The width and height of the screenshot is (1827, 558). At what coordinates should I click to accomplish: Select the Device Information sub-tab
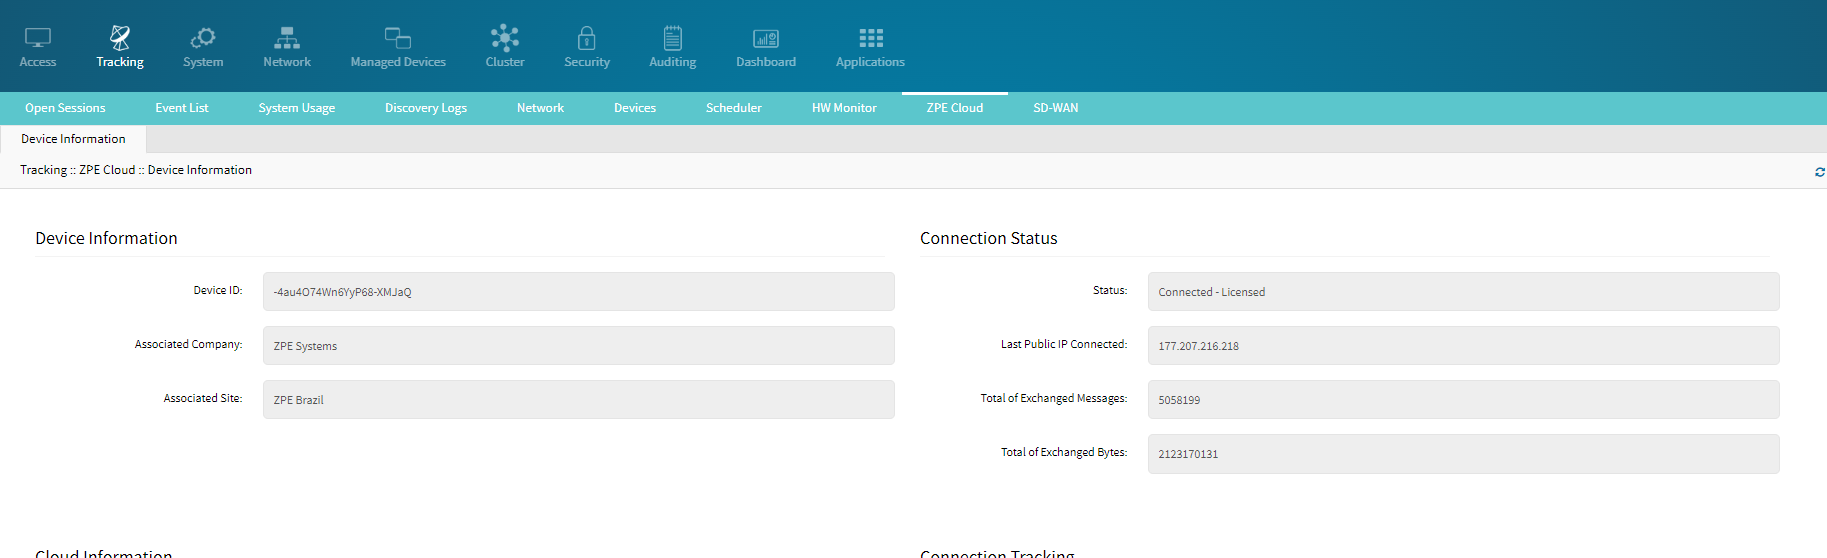pos(73,139)
